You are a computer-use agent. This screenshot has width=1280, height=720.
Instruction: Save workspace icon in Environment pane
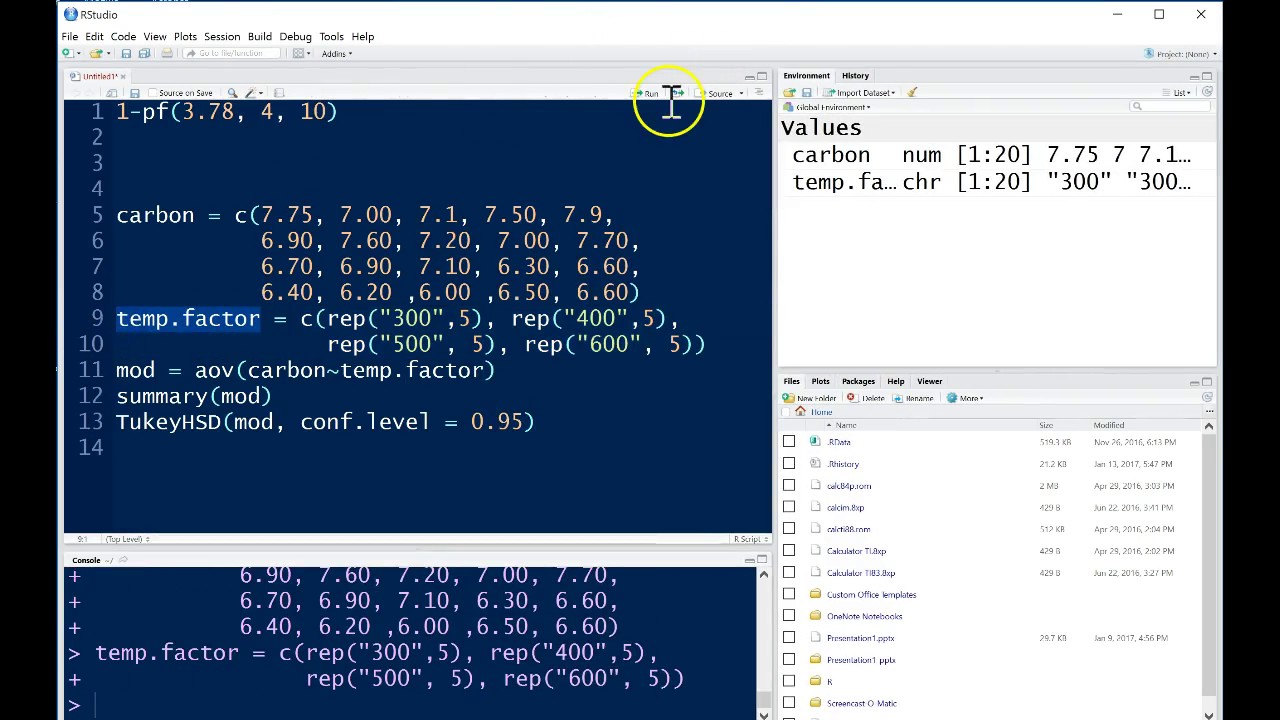click(x=807, y=93)
